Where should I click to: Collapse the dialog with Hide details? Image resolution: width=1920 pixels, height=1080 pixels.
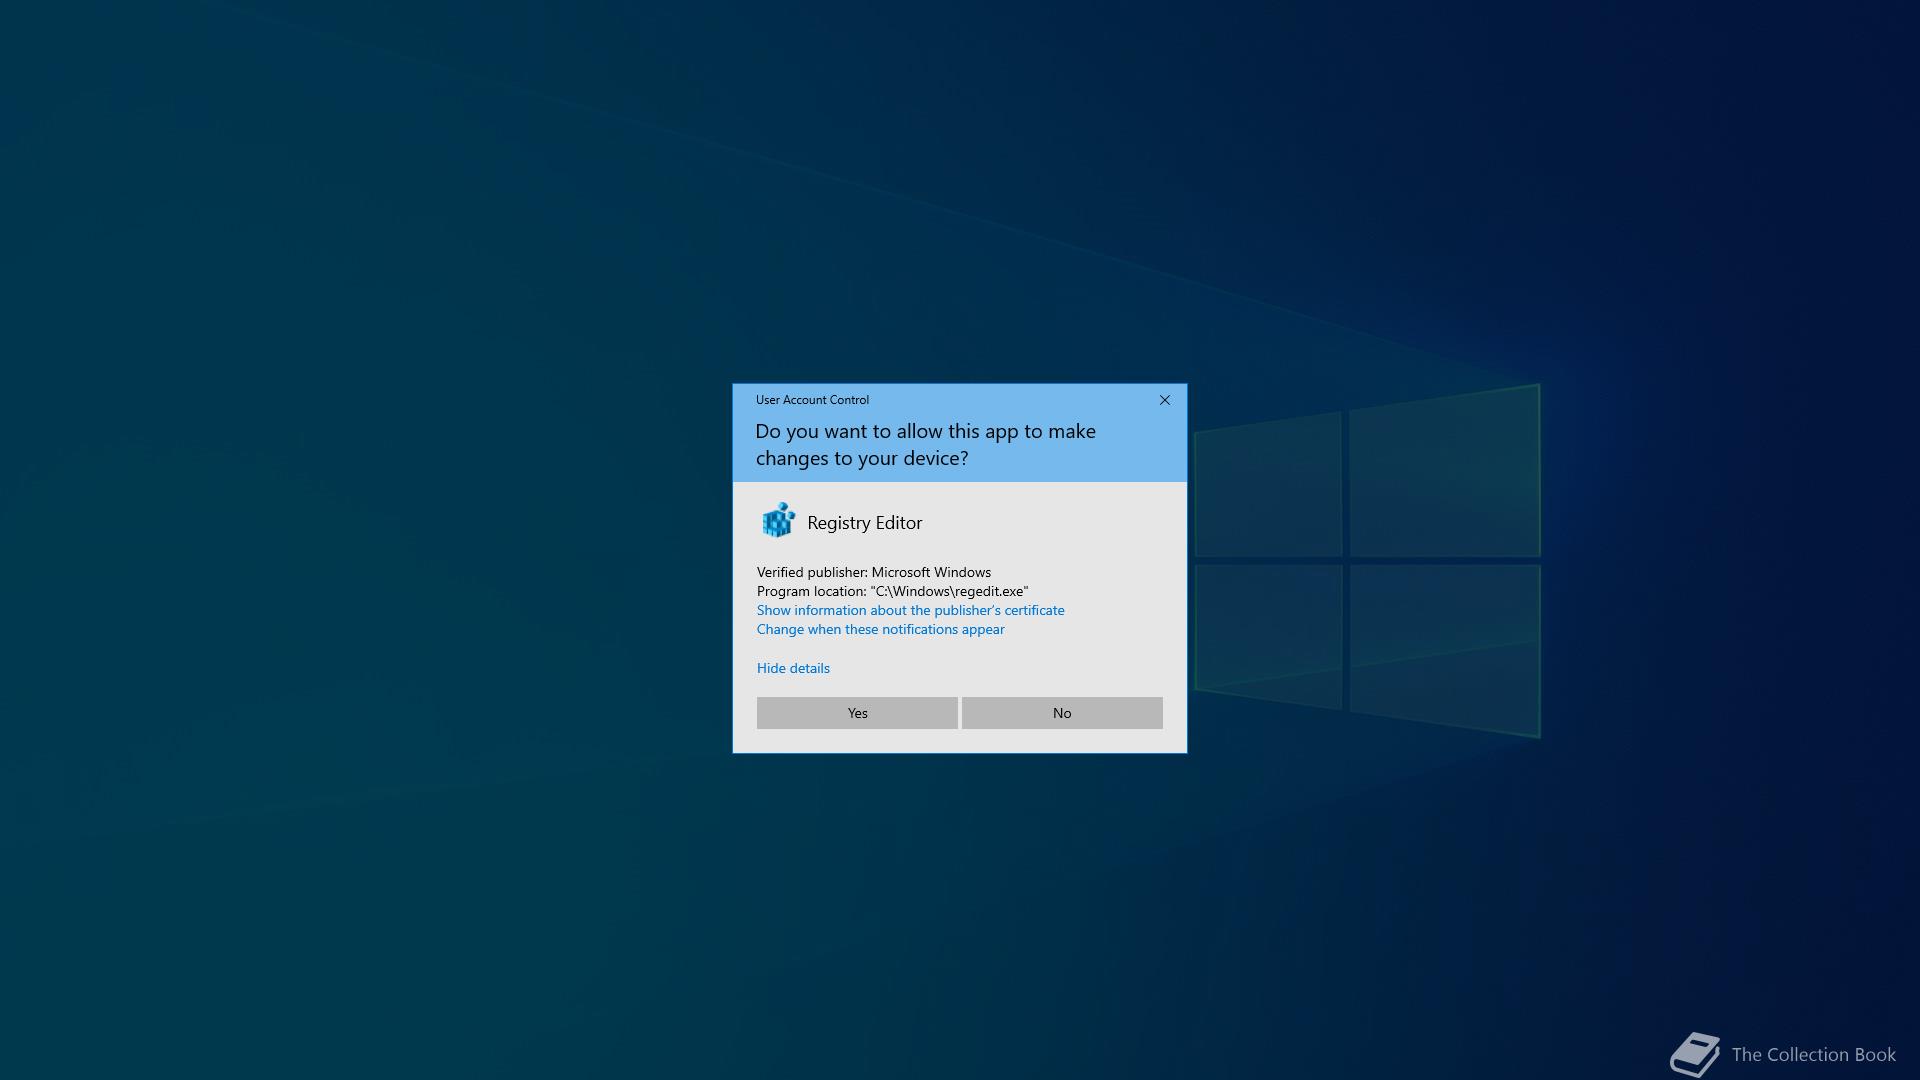tap(793, 668)
